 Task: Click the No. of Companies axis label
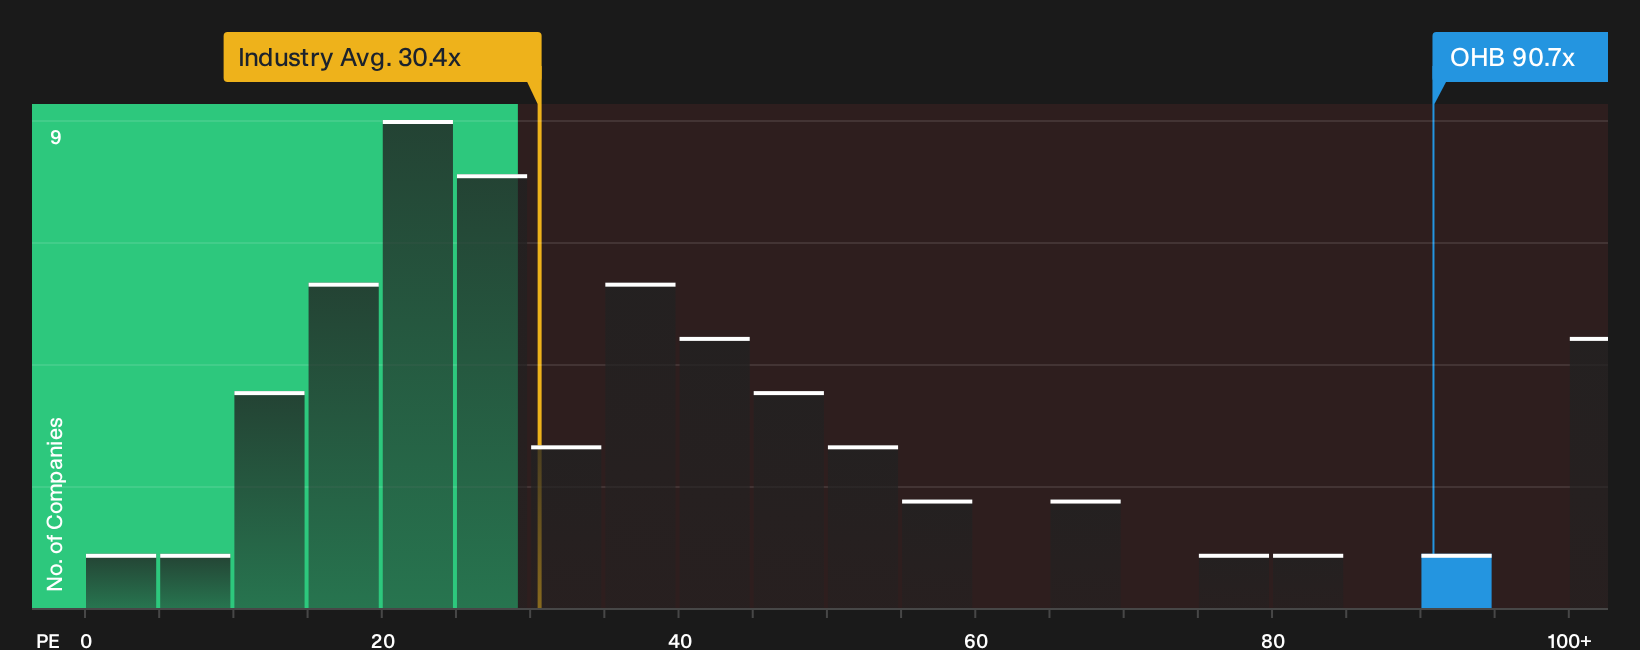(x=55, y=504)
